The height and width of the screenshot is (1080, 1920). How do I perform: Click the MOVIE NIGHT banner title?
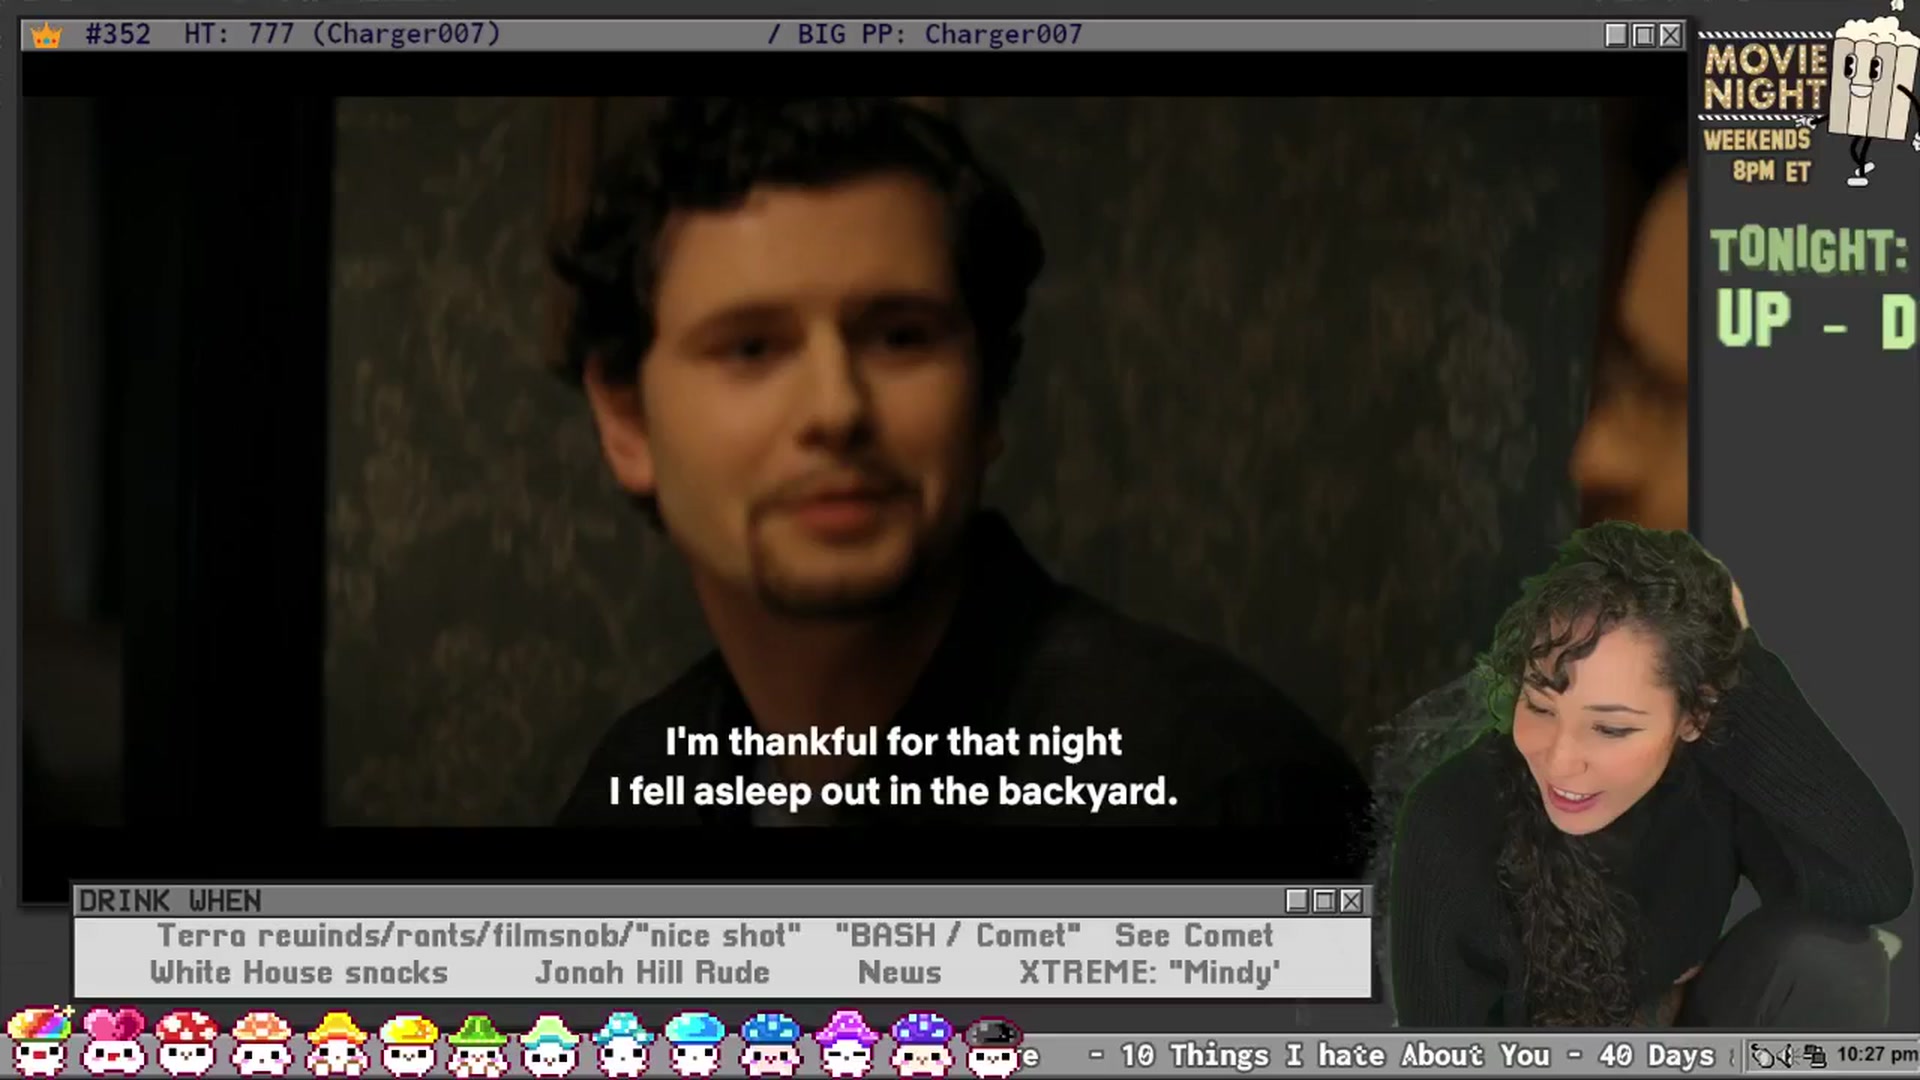click(1766, 77)
